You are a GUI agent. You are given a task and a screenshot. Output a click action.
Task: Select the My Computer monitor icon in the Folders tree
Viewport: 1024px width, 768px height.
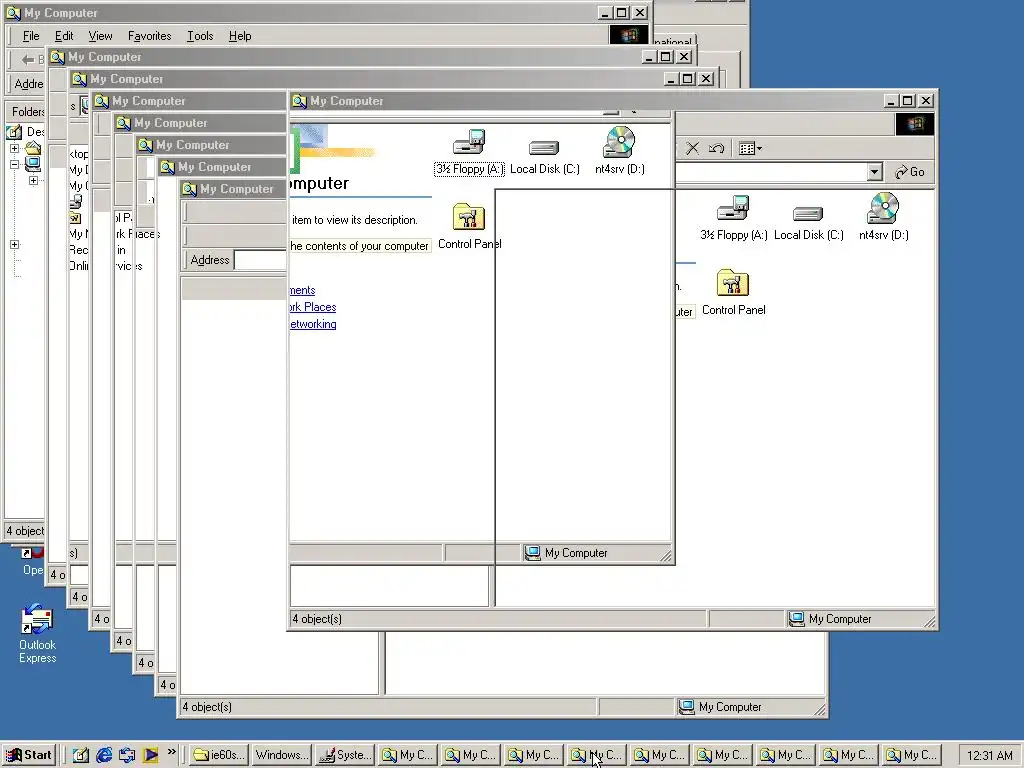[x=33, y=163]
